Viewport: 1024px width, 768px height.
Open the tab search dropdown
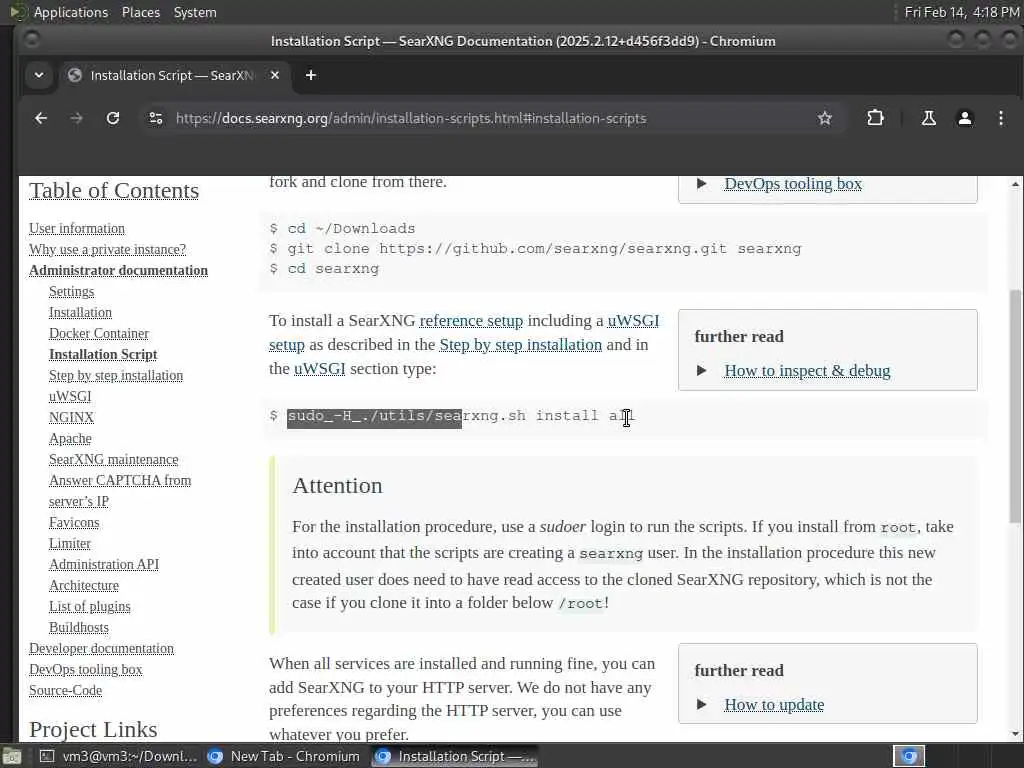pos(39,75)
